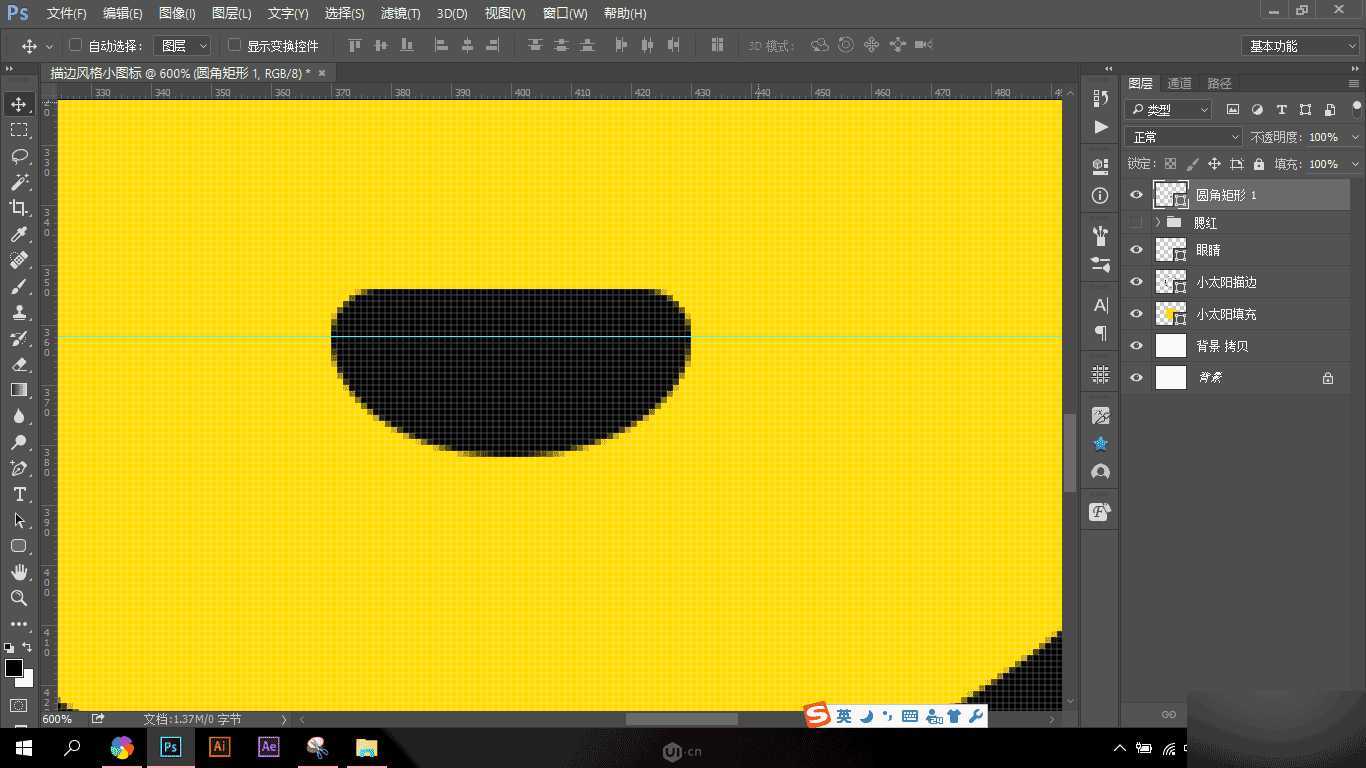Toggle visibility of the 背景 拷贝 layer
Viewport: 1366px width, 768px height.
tap(1136, 345)
